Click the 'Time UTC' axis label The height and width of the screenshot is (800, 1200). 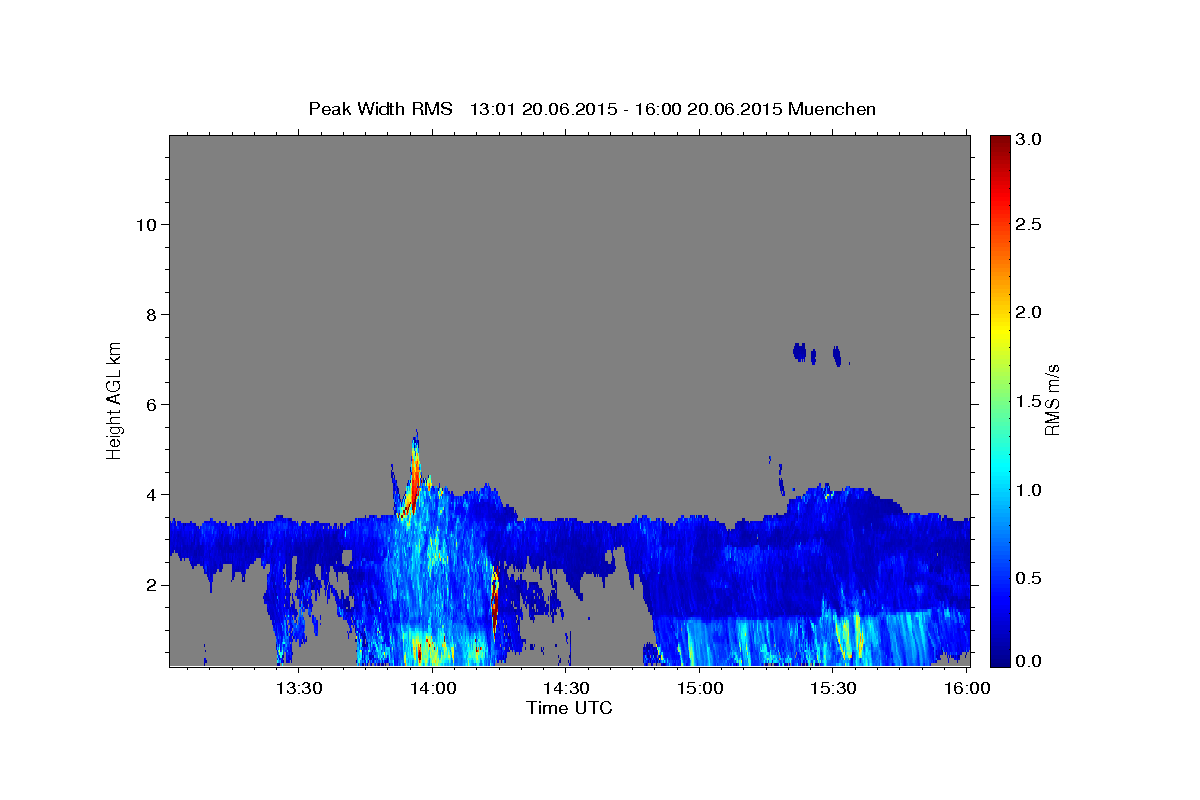[x=569, y=708]
